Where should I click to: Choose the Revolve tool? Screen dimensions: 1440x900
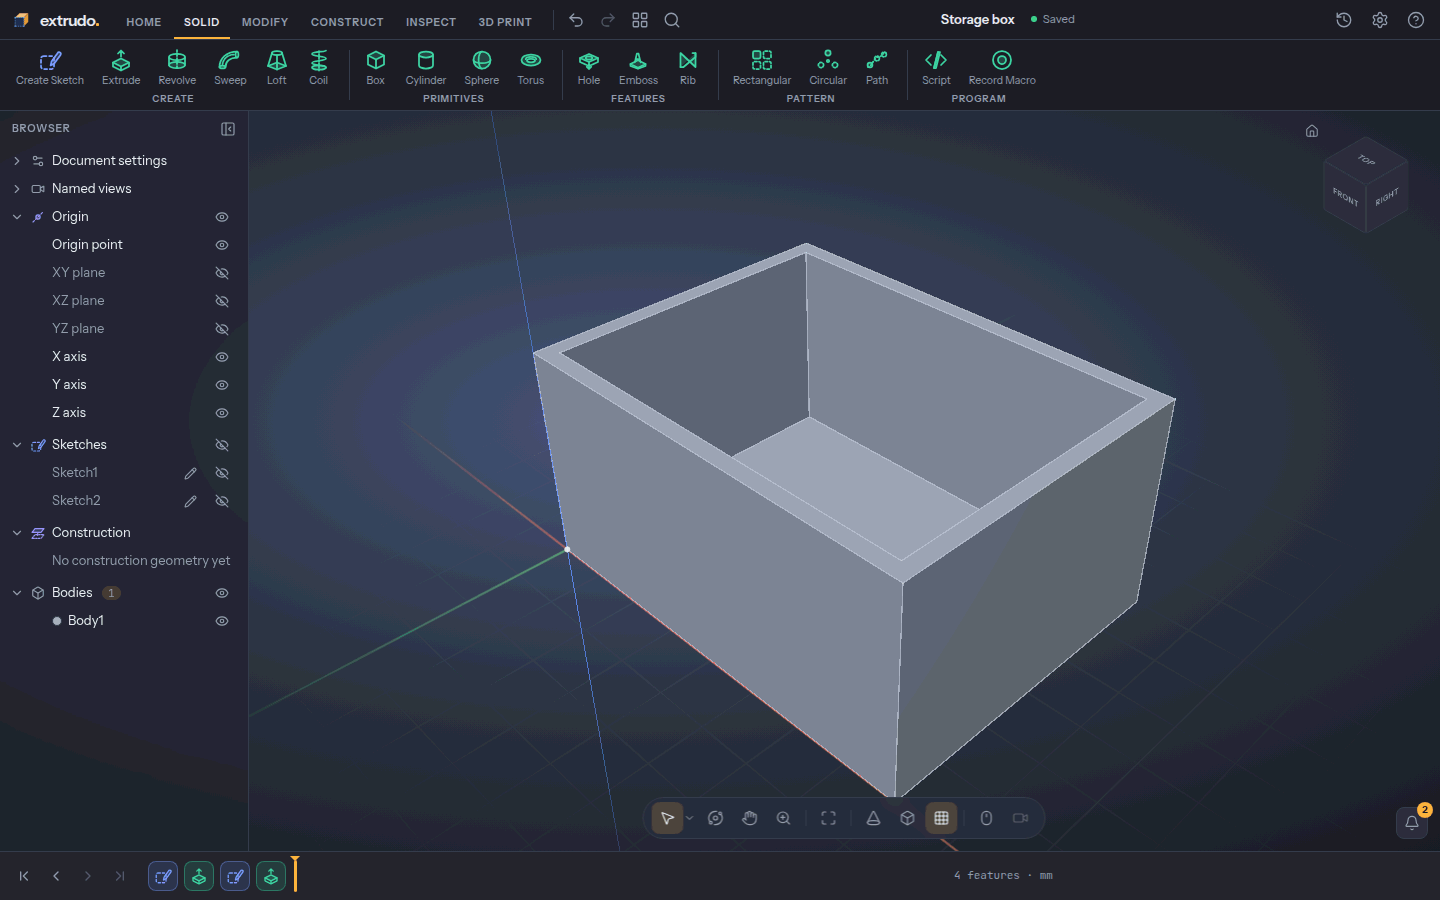click(177, 68)
